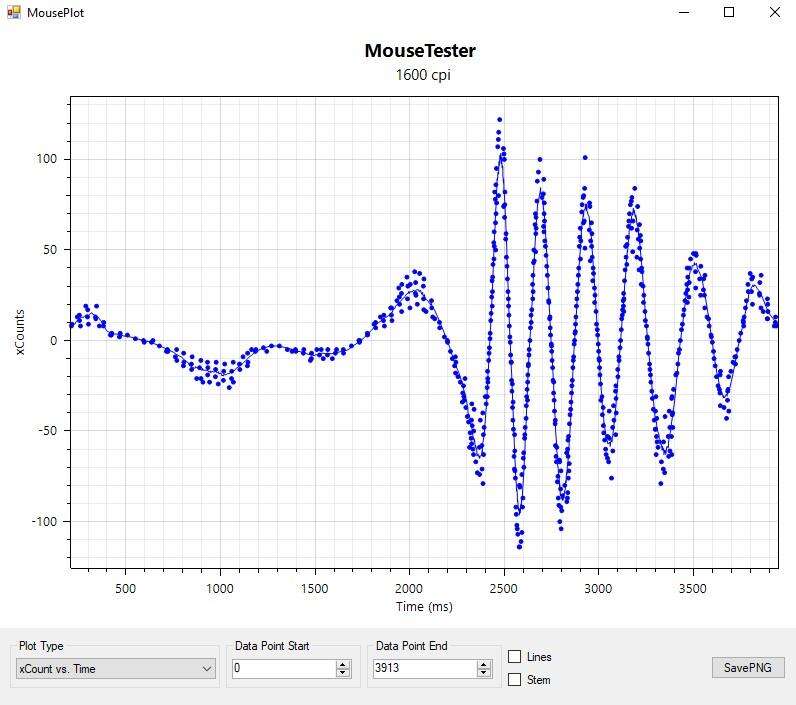Click the Data Point Start input field

(x=282, y=669)
